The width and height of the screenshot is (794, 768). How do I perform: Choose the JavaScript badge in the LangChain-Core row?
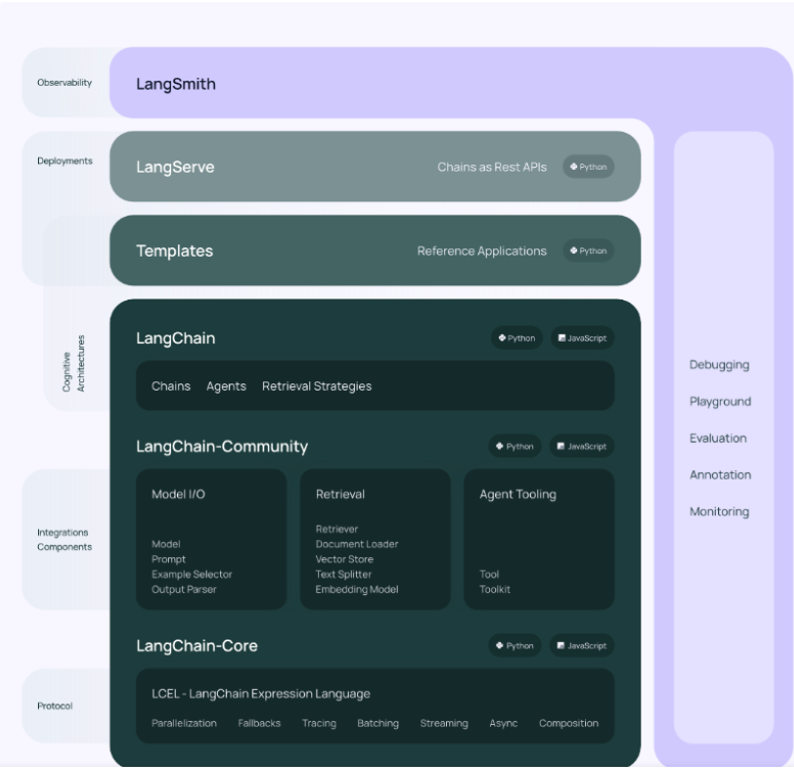point(582,645)
